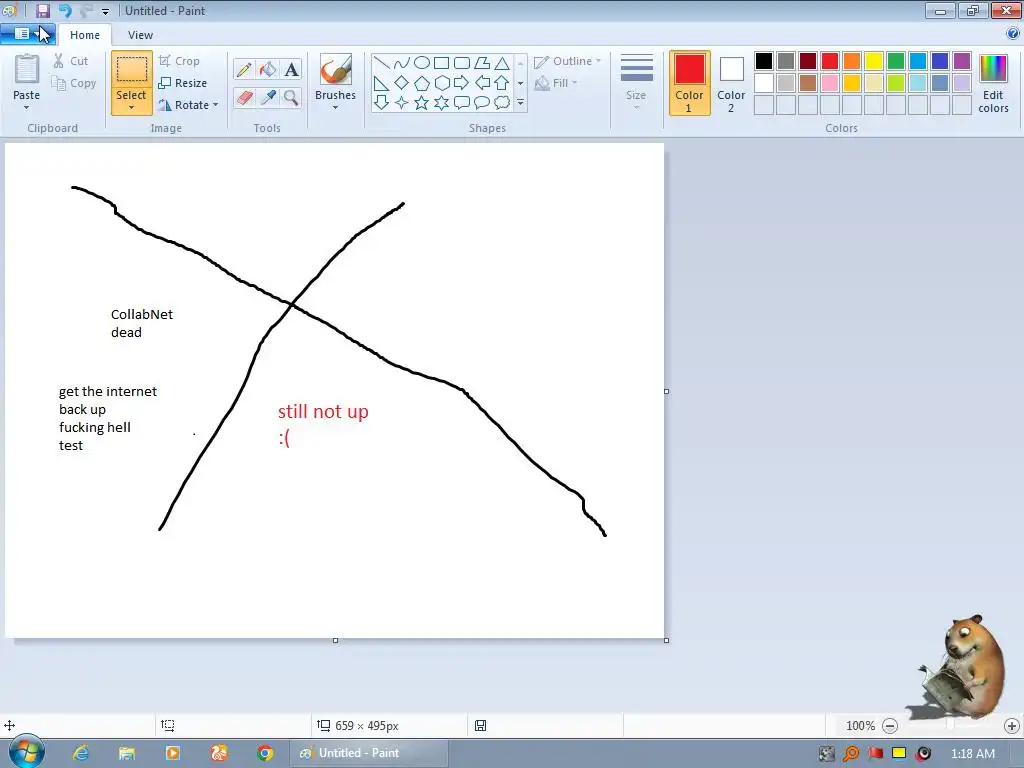The height and width of the screenshot is (768, 1024).
Task: Open Google Chrome from the taskbar
Action: point(264,753)
